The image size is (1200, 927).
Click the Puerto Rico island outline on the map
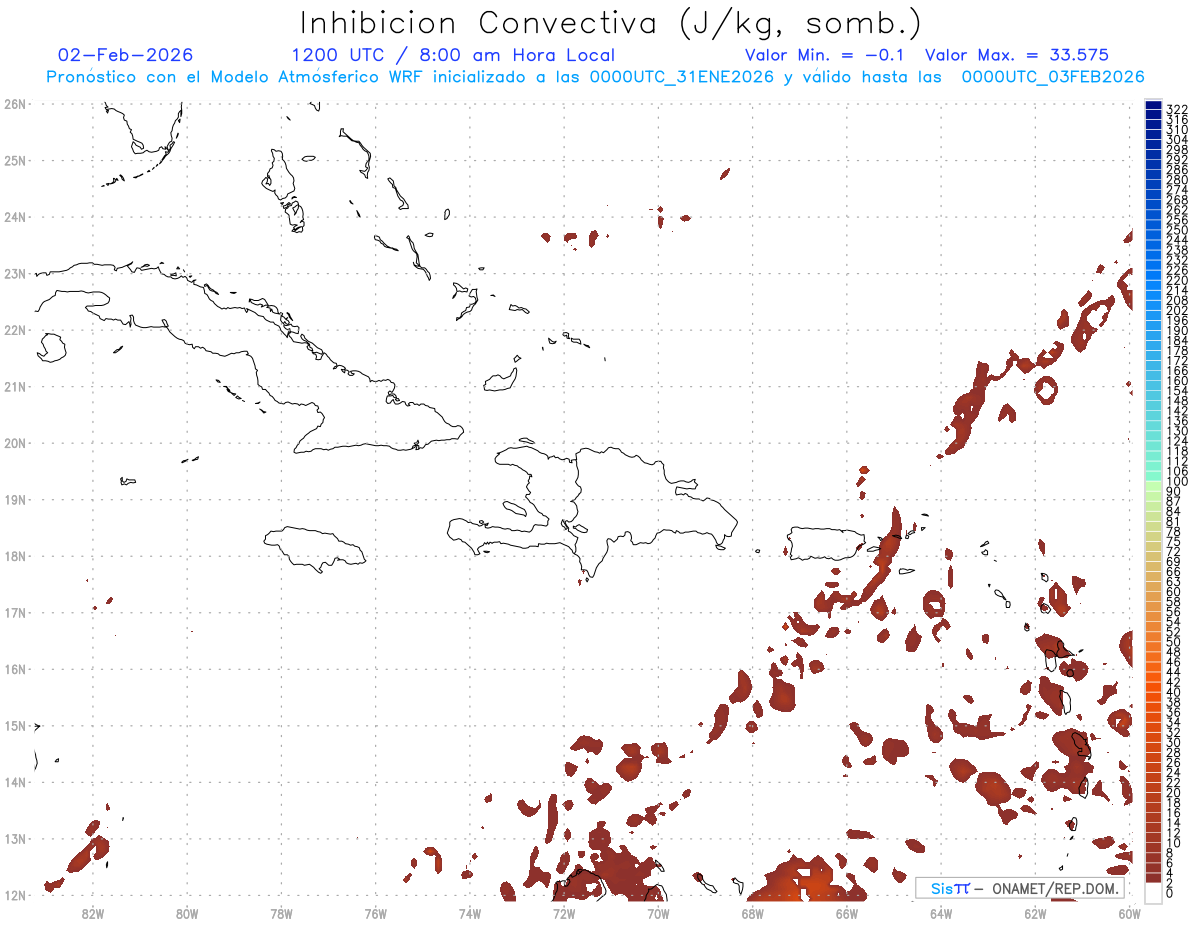point(826,543)
